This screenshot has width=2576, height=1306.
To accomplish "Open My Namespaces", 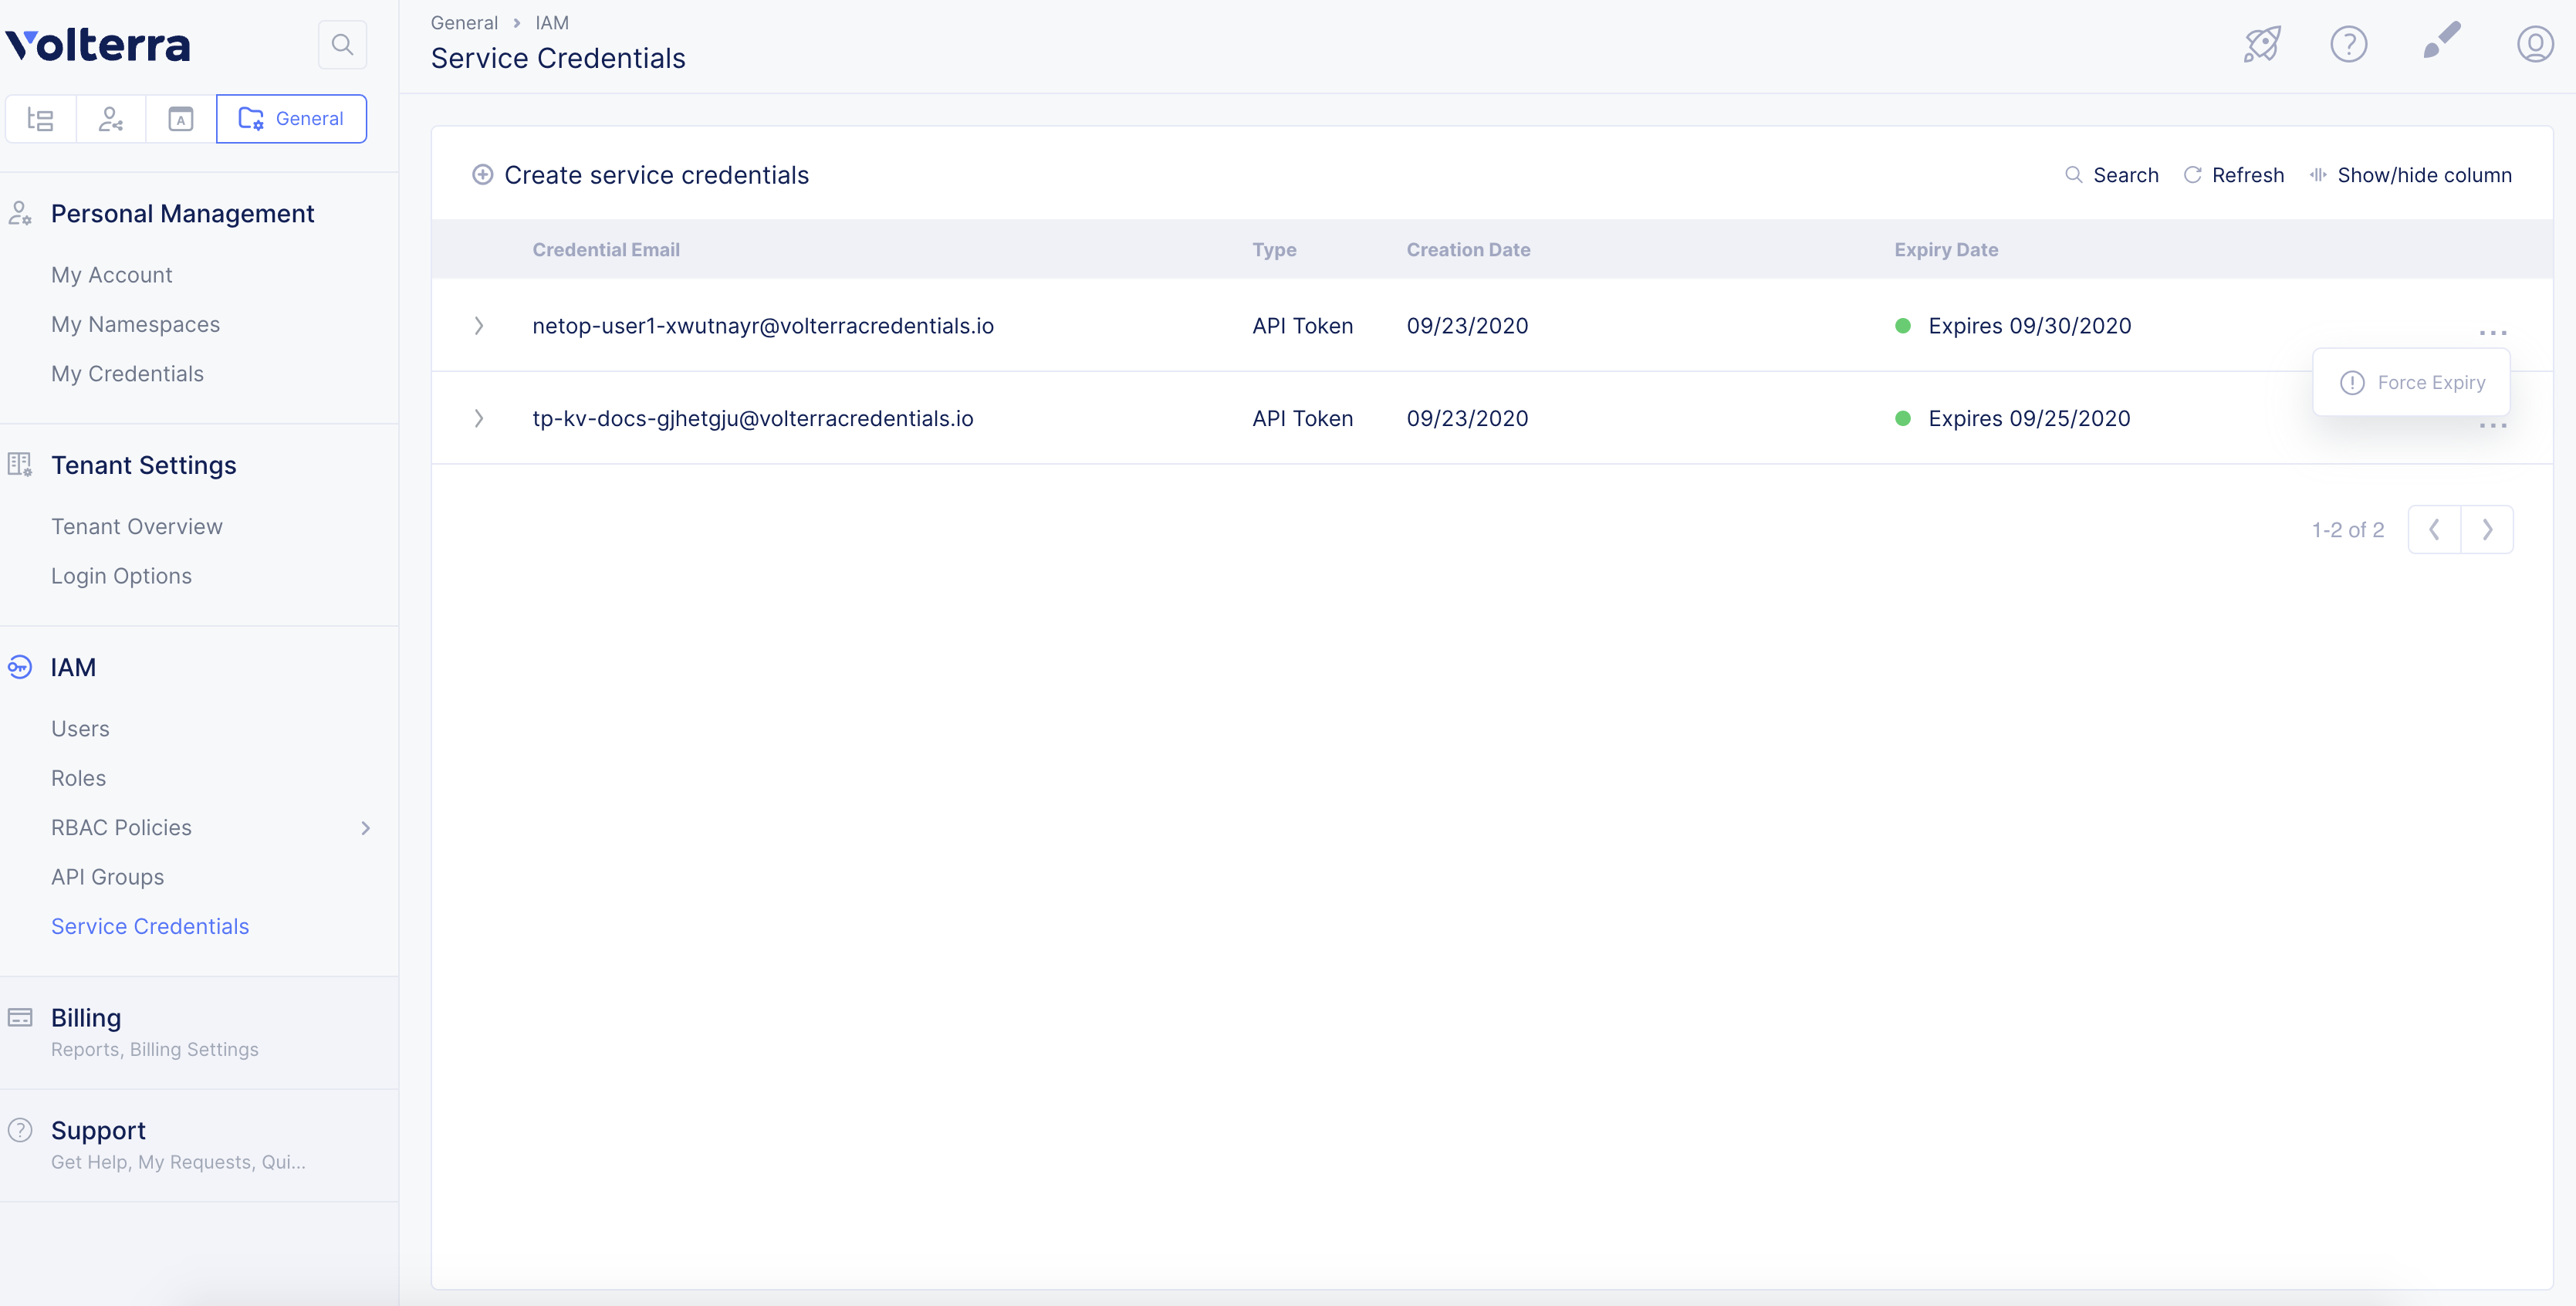I will point(136,325).
